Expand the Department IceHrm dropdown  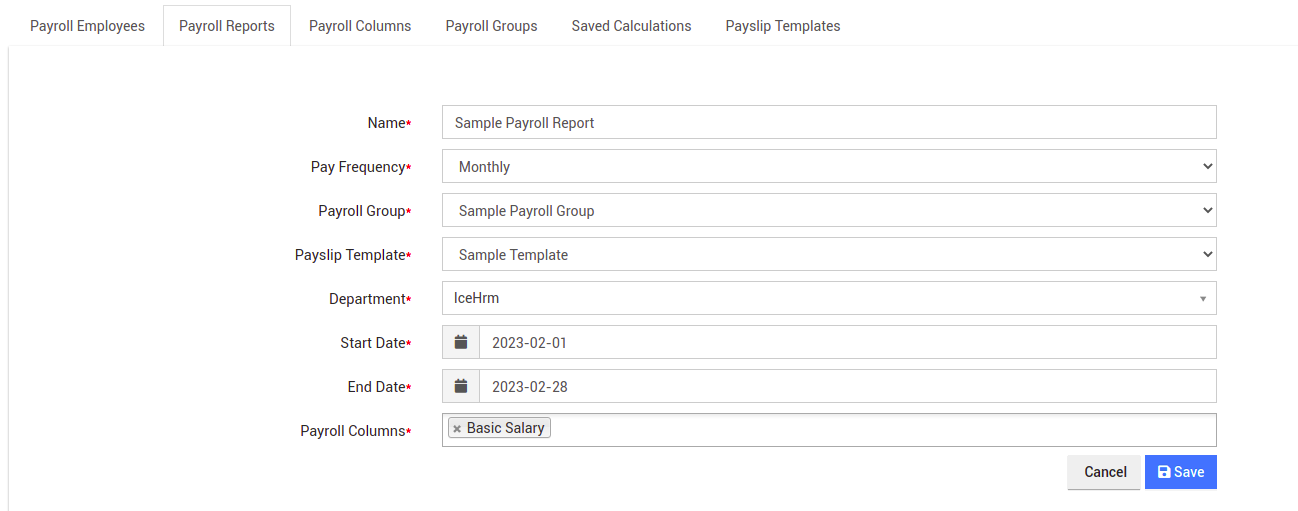click(828, 298)
